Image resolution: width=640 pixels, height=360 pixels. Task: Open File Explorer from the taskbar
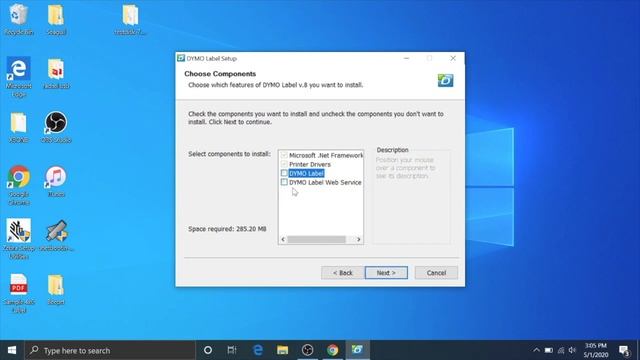click(x=282, y=350)
